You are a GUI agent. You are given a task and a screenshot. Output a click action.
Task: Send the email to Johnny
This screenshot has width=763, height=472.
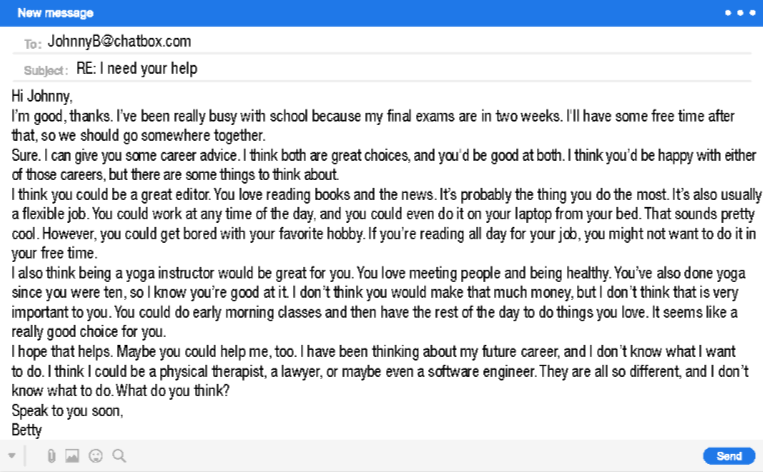pos(729,456)
